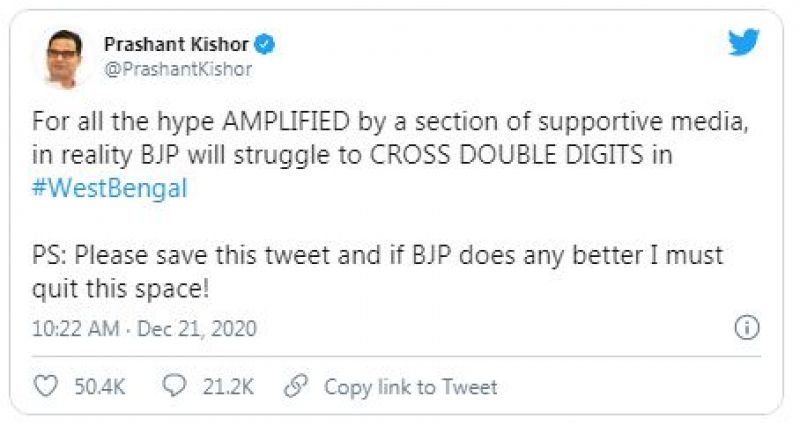Click the Prashant Kishor display name
The width and height of the screenshot is (800, 433).
pyautogui.click(x=179, y=45)
